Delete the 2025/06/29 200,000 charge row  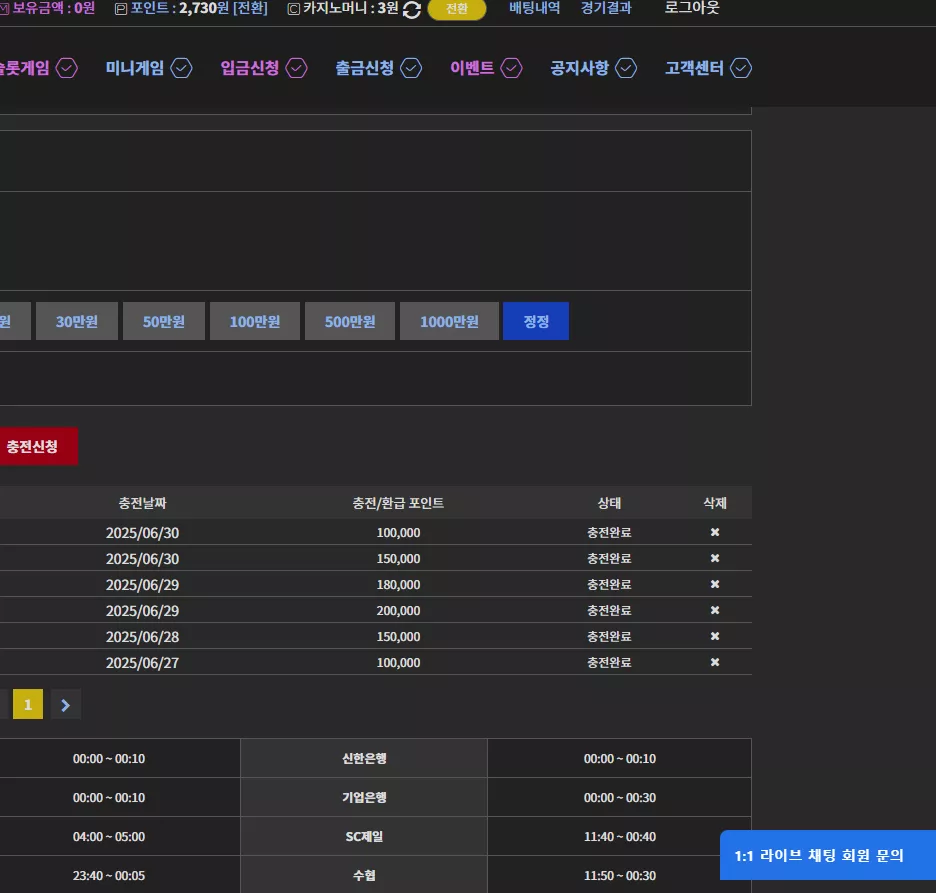pyautogui.click(x=715, y=610)
